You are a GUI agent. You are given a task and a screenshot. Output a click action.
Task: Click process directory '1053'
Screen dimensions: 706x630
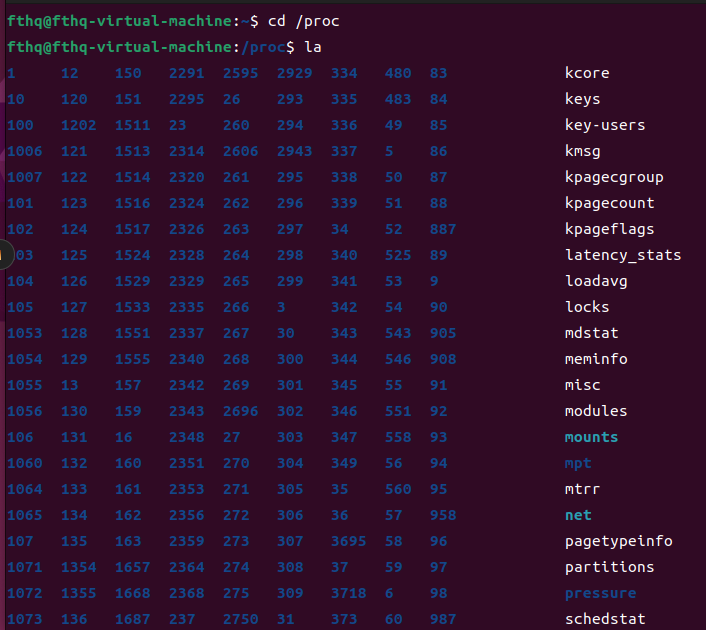click(x=24, y=333)
